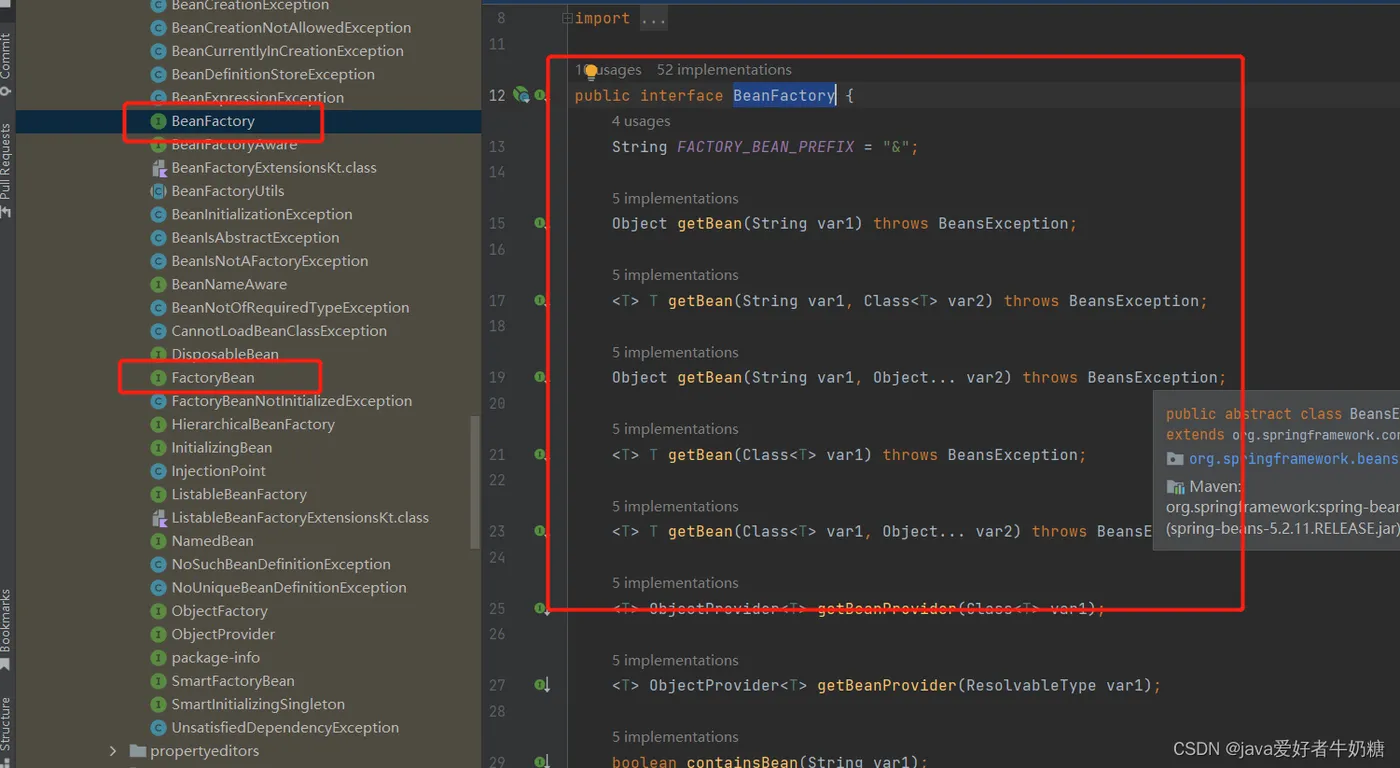The image size is (1400, 768).
Task: Click containsBean method name on line 29
Action: point(742,762)
